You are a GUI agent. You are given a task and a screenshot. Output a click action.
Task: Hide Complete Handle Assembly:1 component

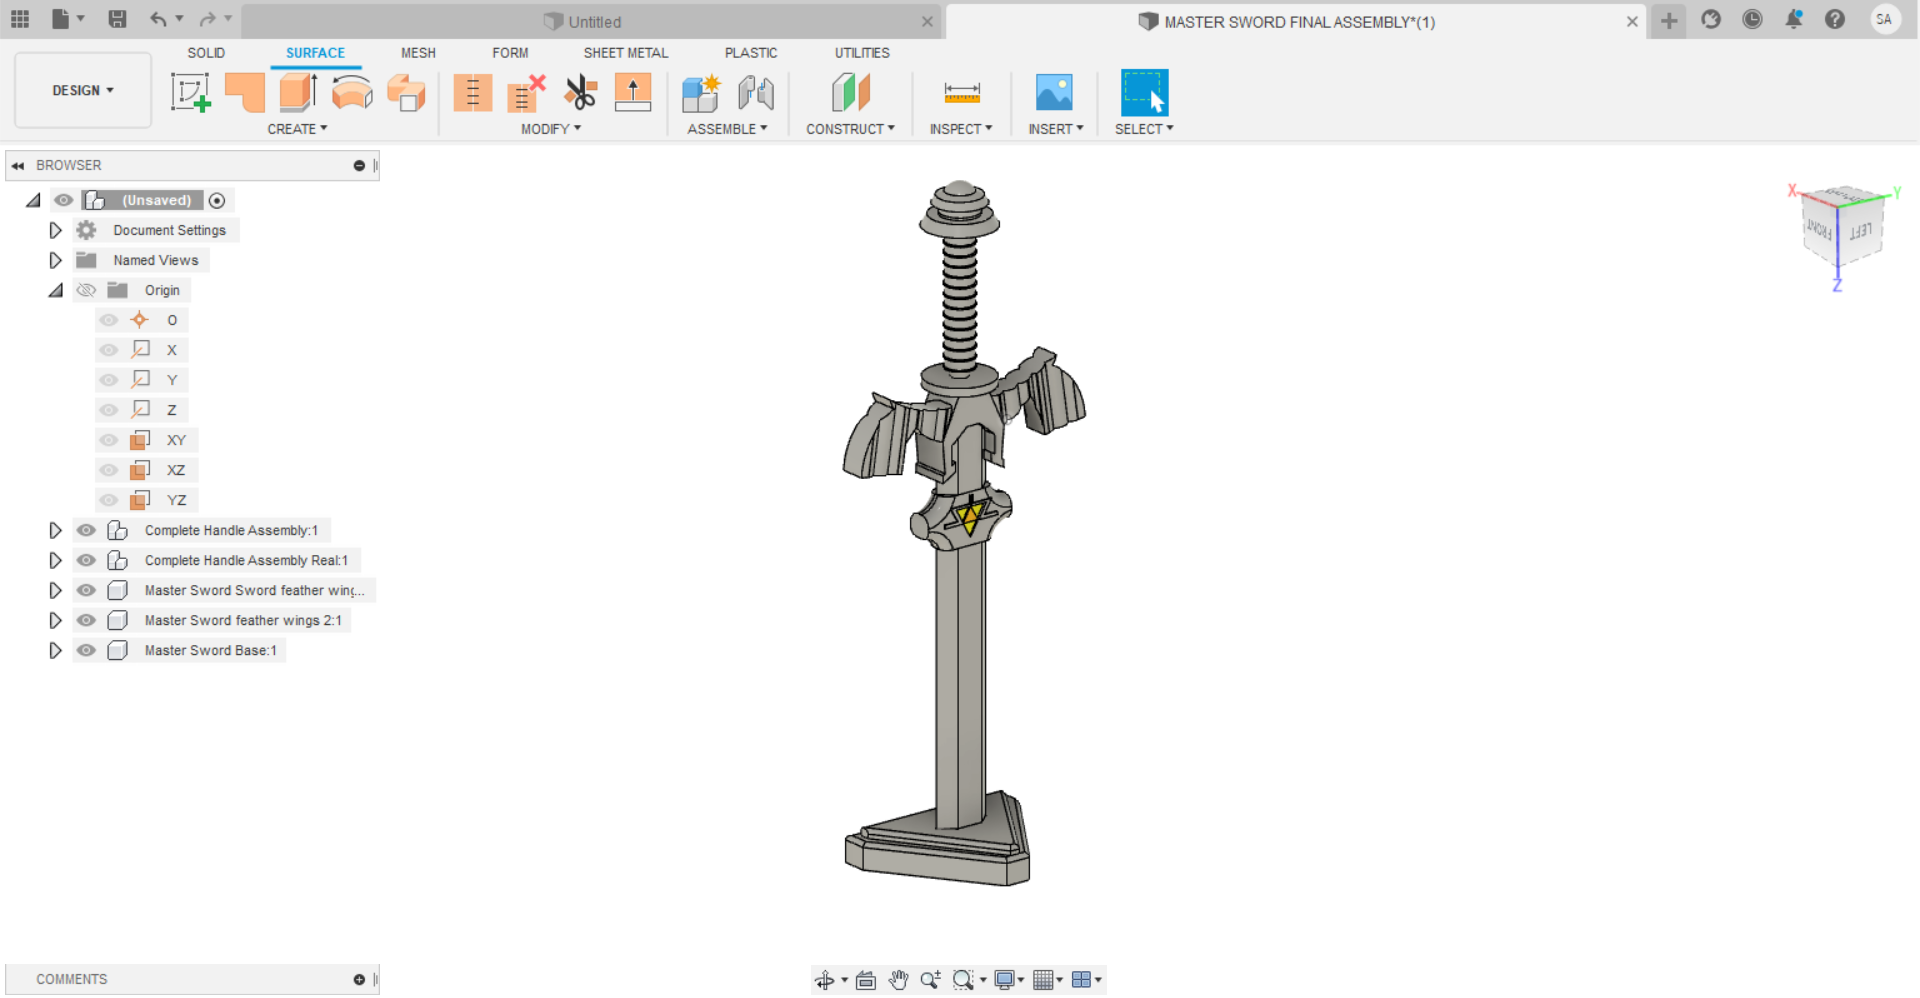[x=87, y=530]
